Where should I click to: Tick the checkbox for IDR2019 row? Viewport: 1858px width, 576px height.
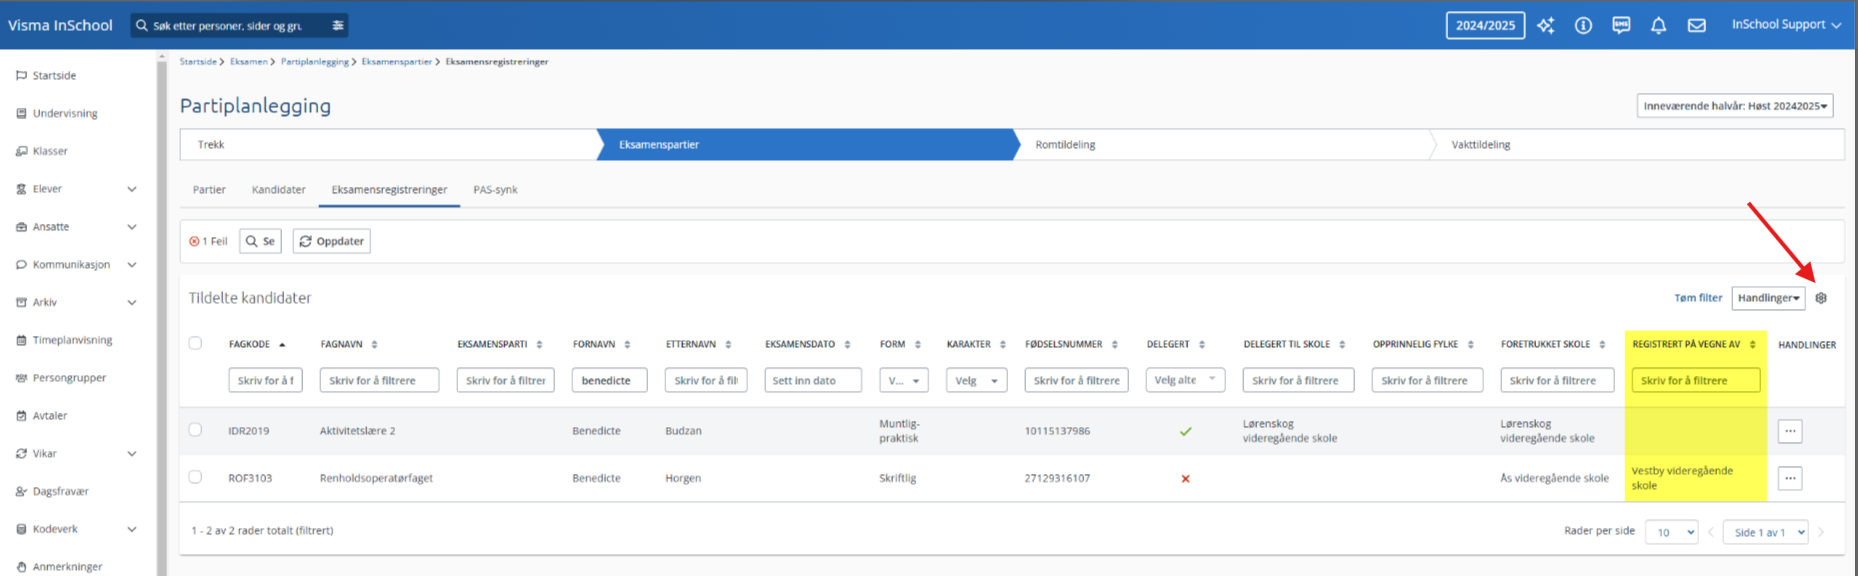tap(195, 430)
